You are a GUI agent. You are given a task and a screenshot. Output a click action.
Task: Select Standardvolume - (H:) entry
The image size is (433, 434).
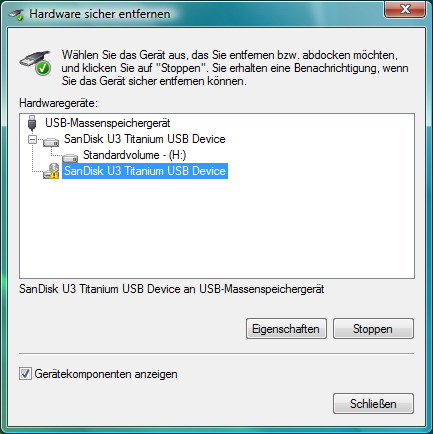[x=134, y=155]
